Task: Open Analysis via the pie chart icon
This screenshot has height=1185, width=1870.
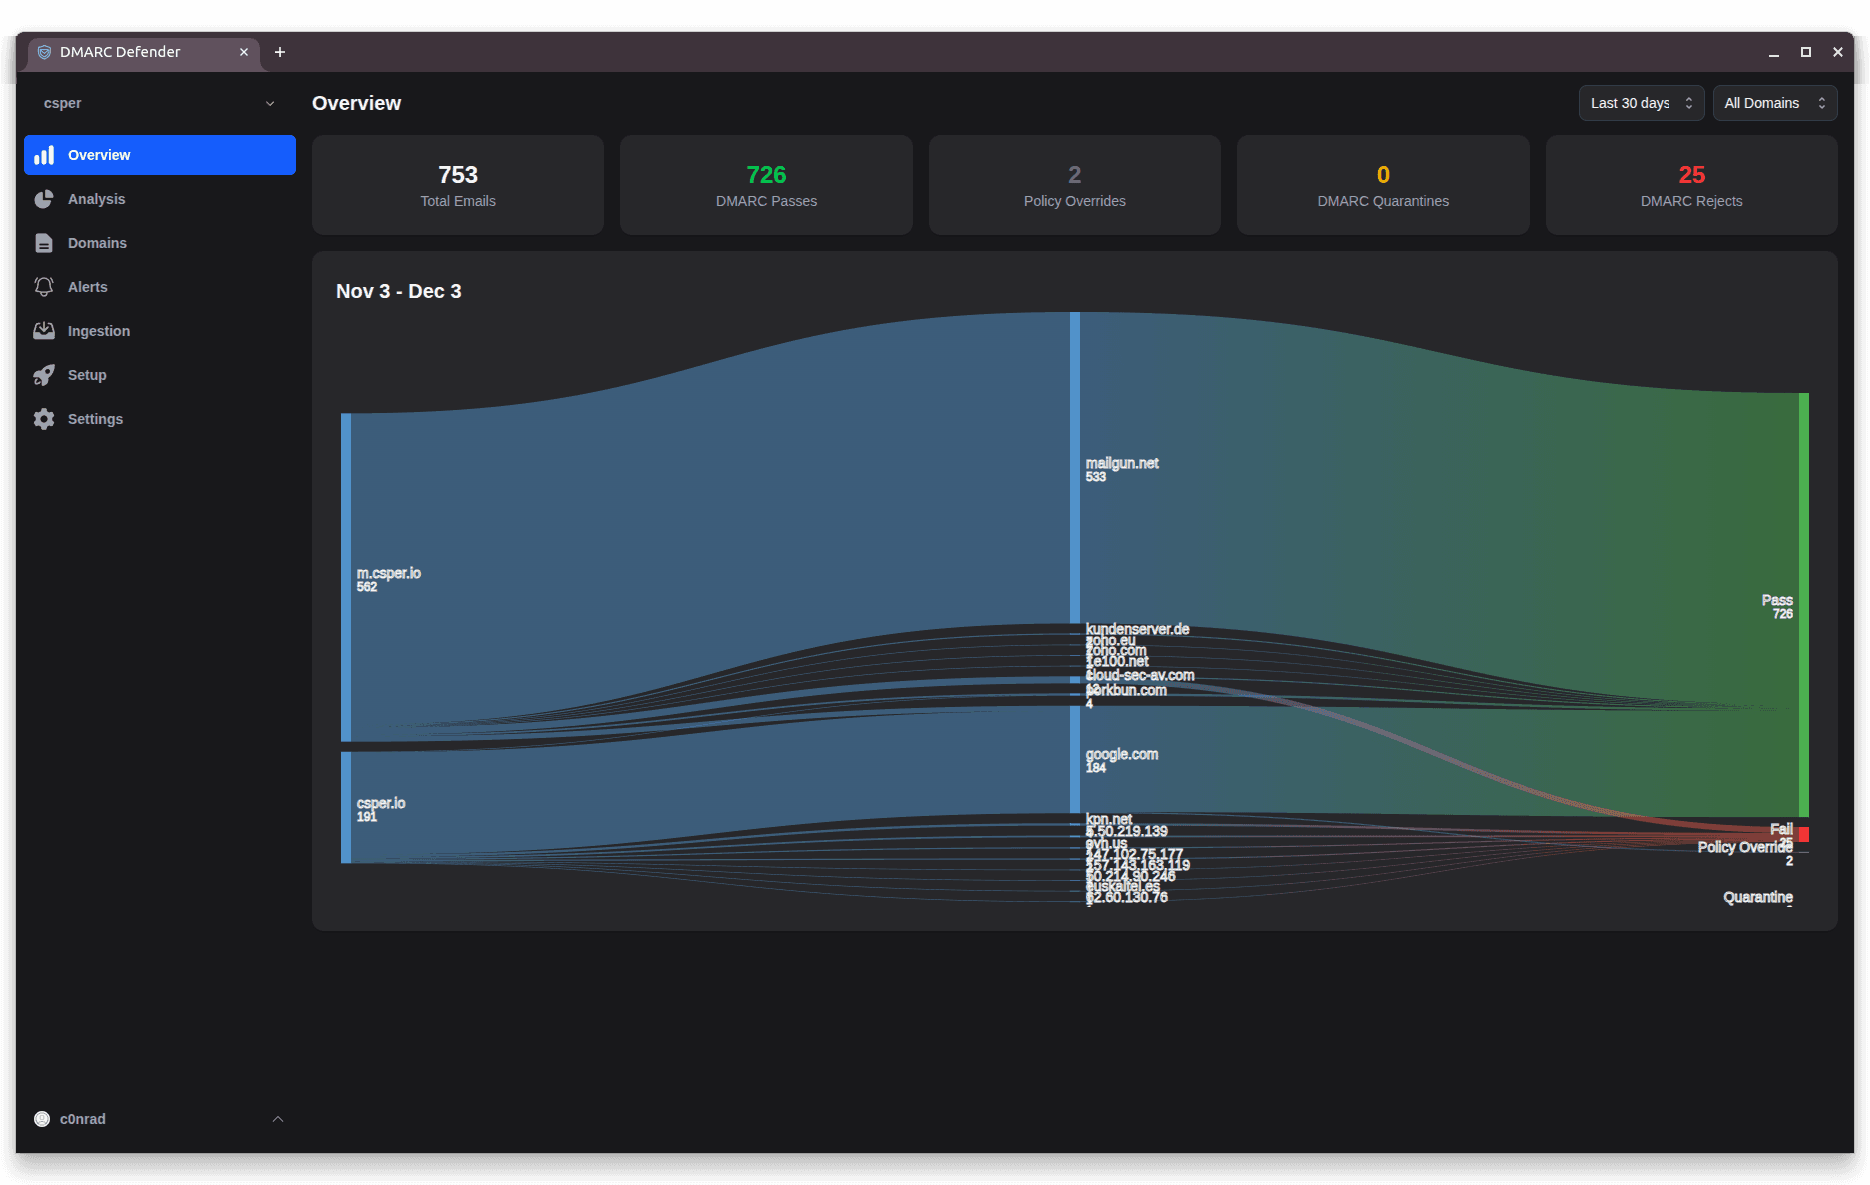Action: (x=44, y=199)
